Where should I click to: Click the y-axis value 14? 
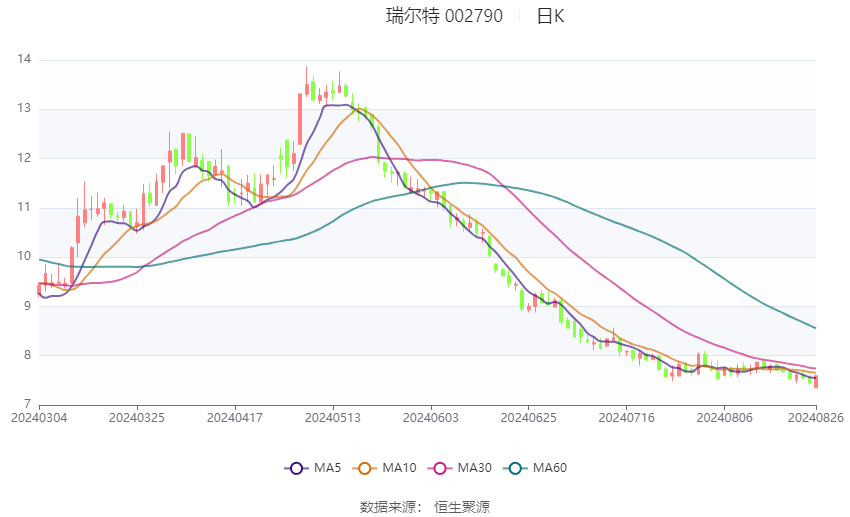point(24,59)
